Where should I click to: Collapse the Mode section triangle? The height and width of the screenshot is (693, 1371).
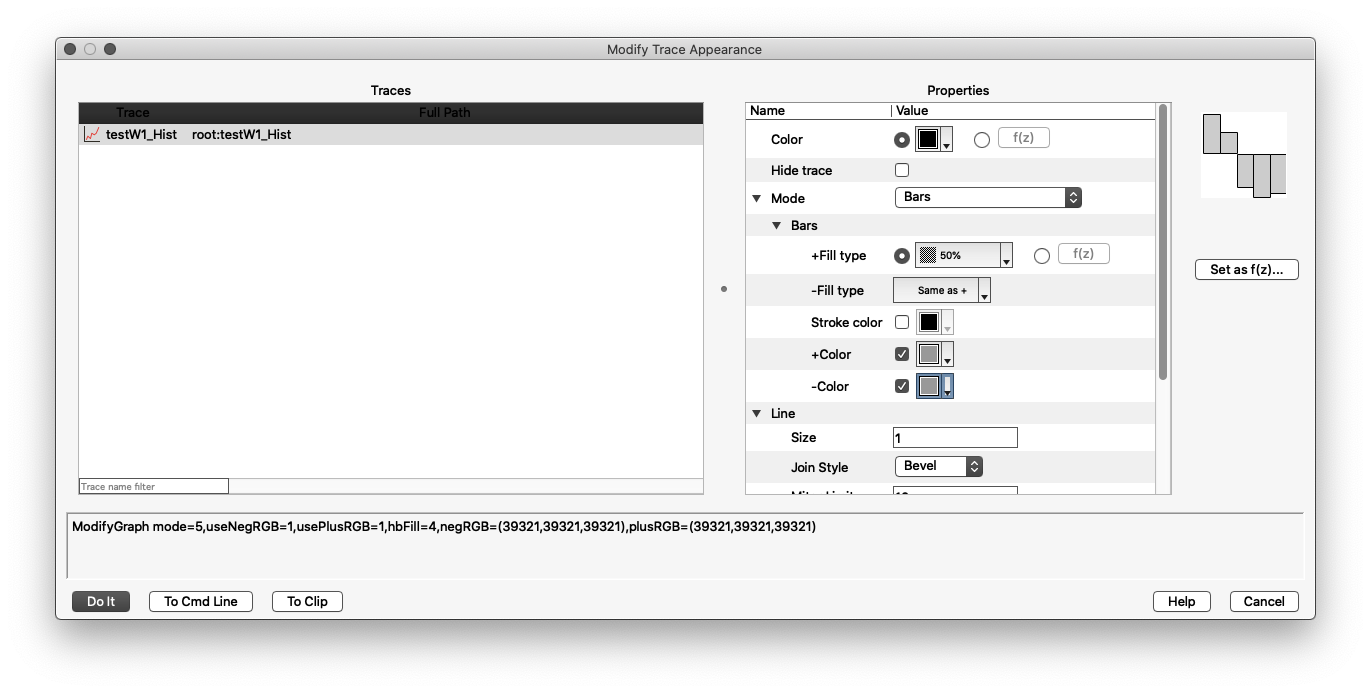[757, 198]
